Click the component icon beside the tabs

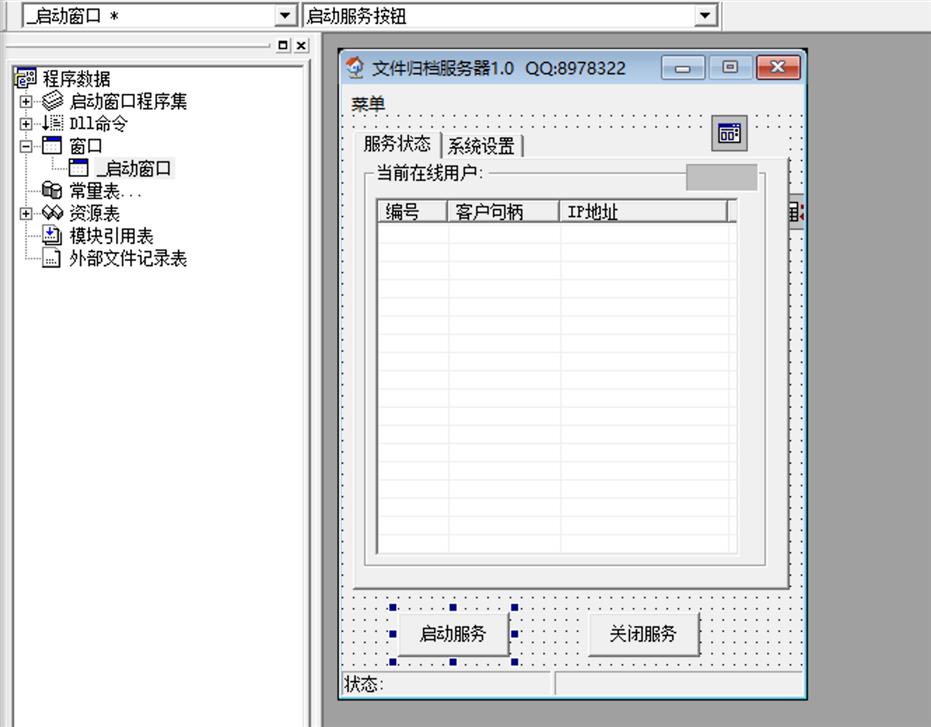[729, 133]
